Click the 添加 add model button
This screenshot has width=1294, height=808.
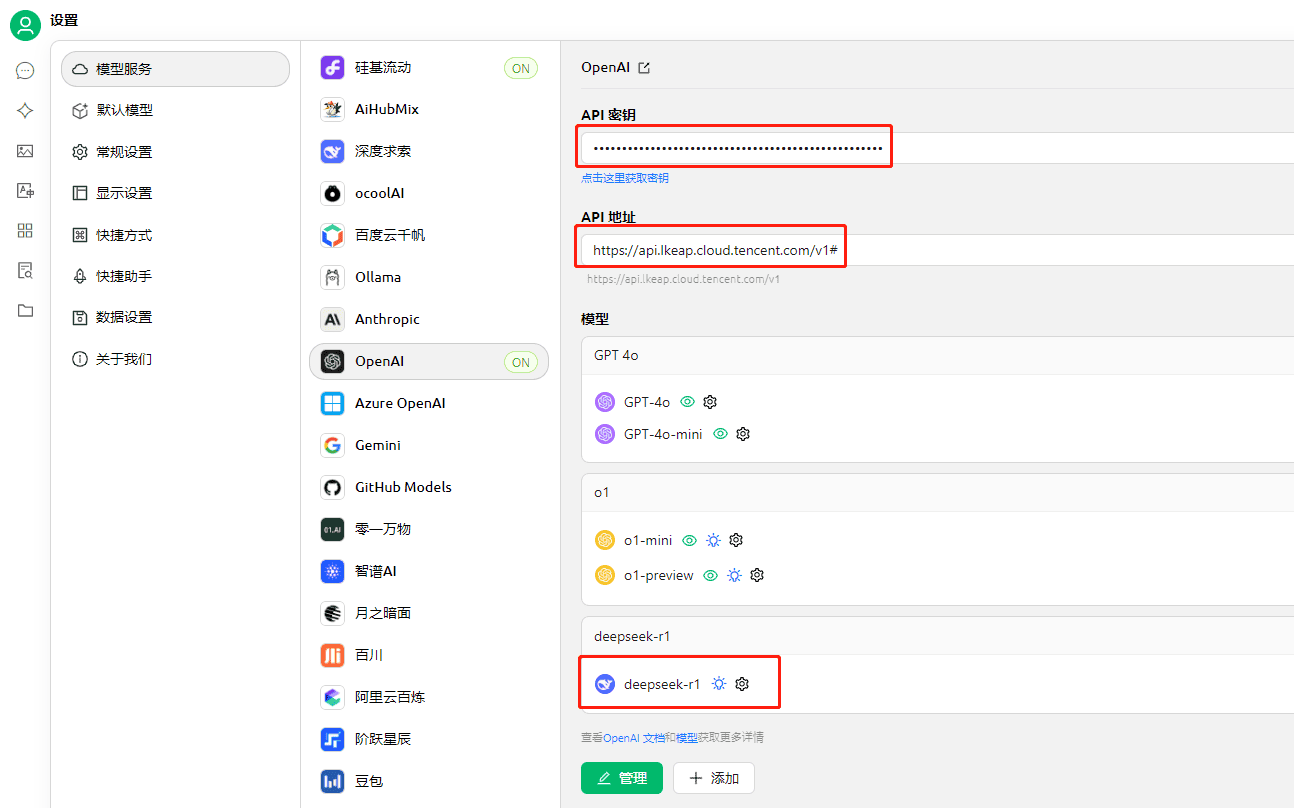pos(714,778)
